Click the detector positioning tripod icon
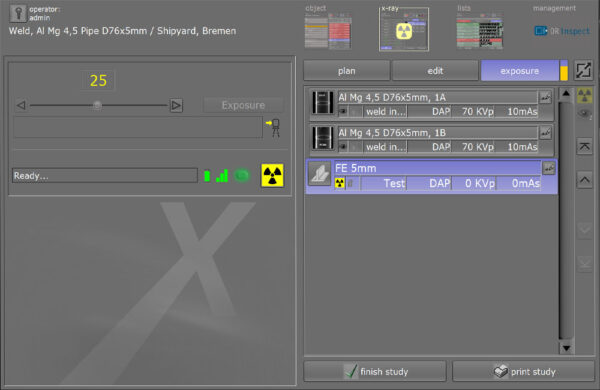Screen dimensions: 600x390 tap(273, 128)
